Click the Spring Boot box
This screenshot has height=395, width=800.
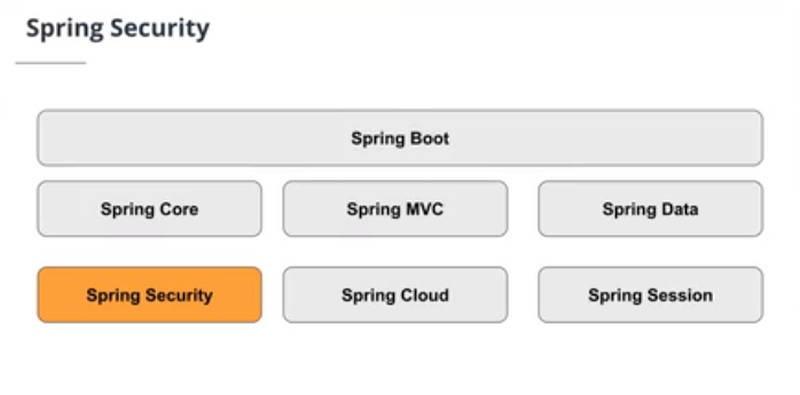[x=400, y=138]
